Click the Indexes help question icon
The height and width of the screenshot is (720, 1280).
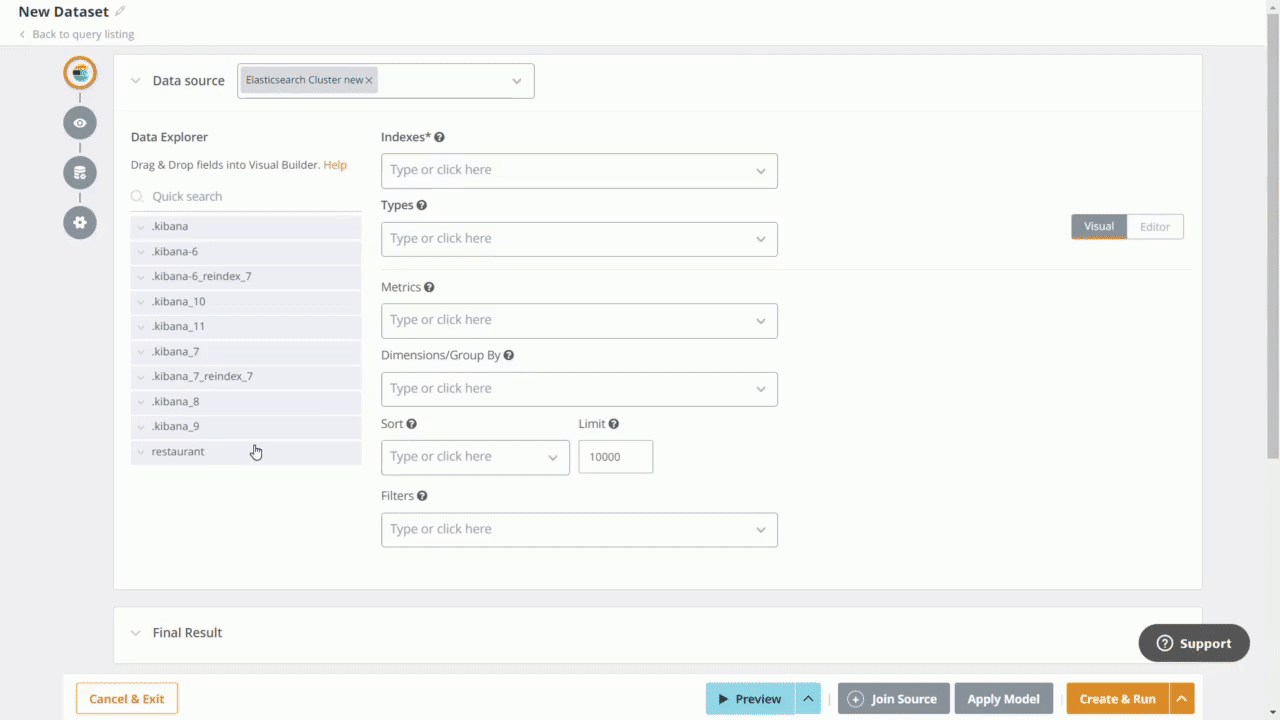tap(439, 137)
